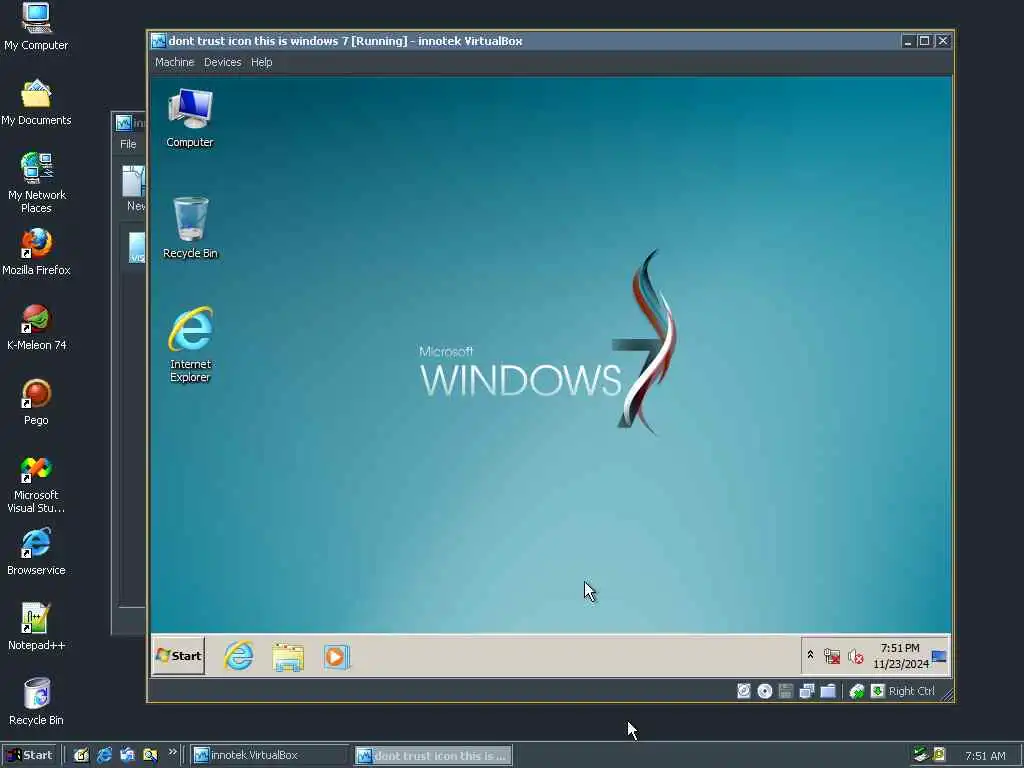Click host clock showing 7:51 AM
Screen dimensions: 1024x768
tap(985, 756)
